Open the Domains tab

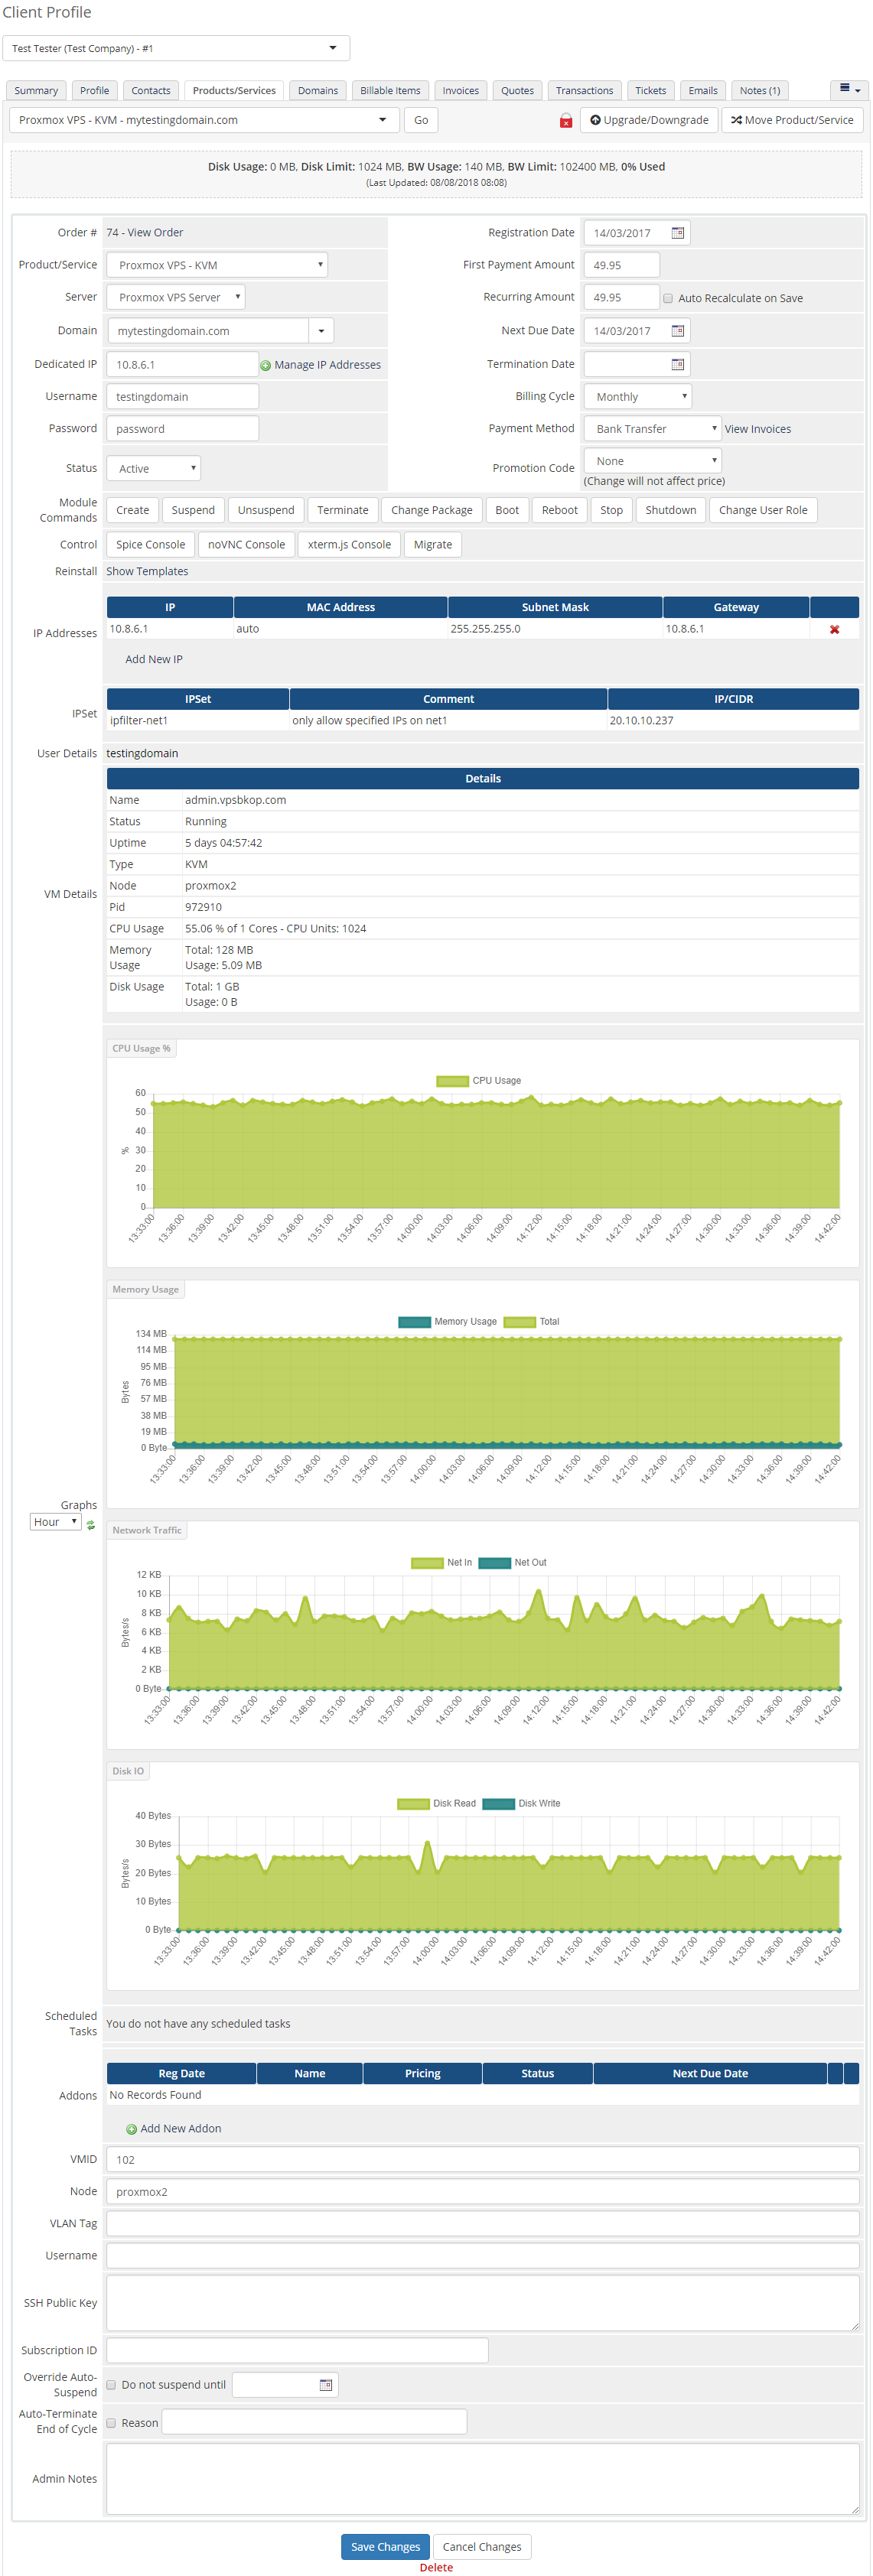tap(318, 91)
